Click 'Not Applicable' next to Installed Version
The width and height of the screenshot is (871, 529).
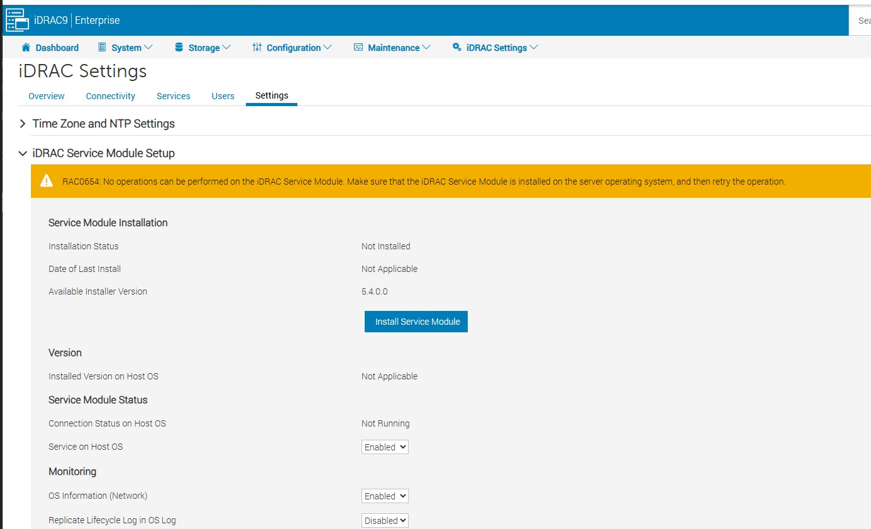[389, 376]
